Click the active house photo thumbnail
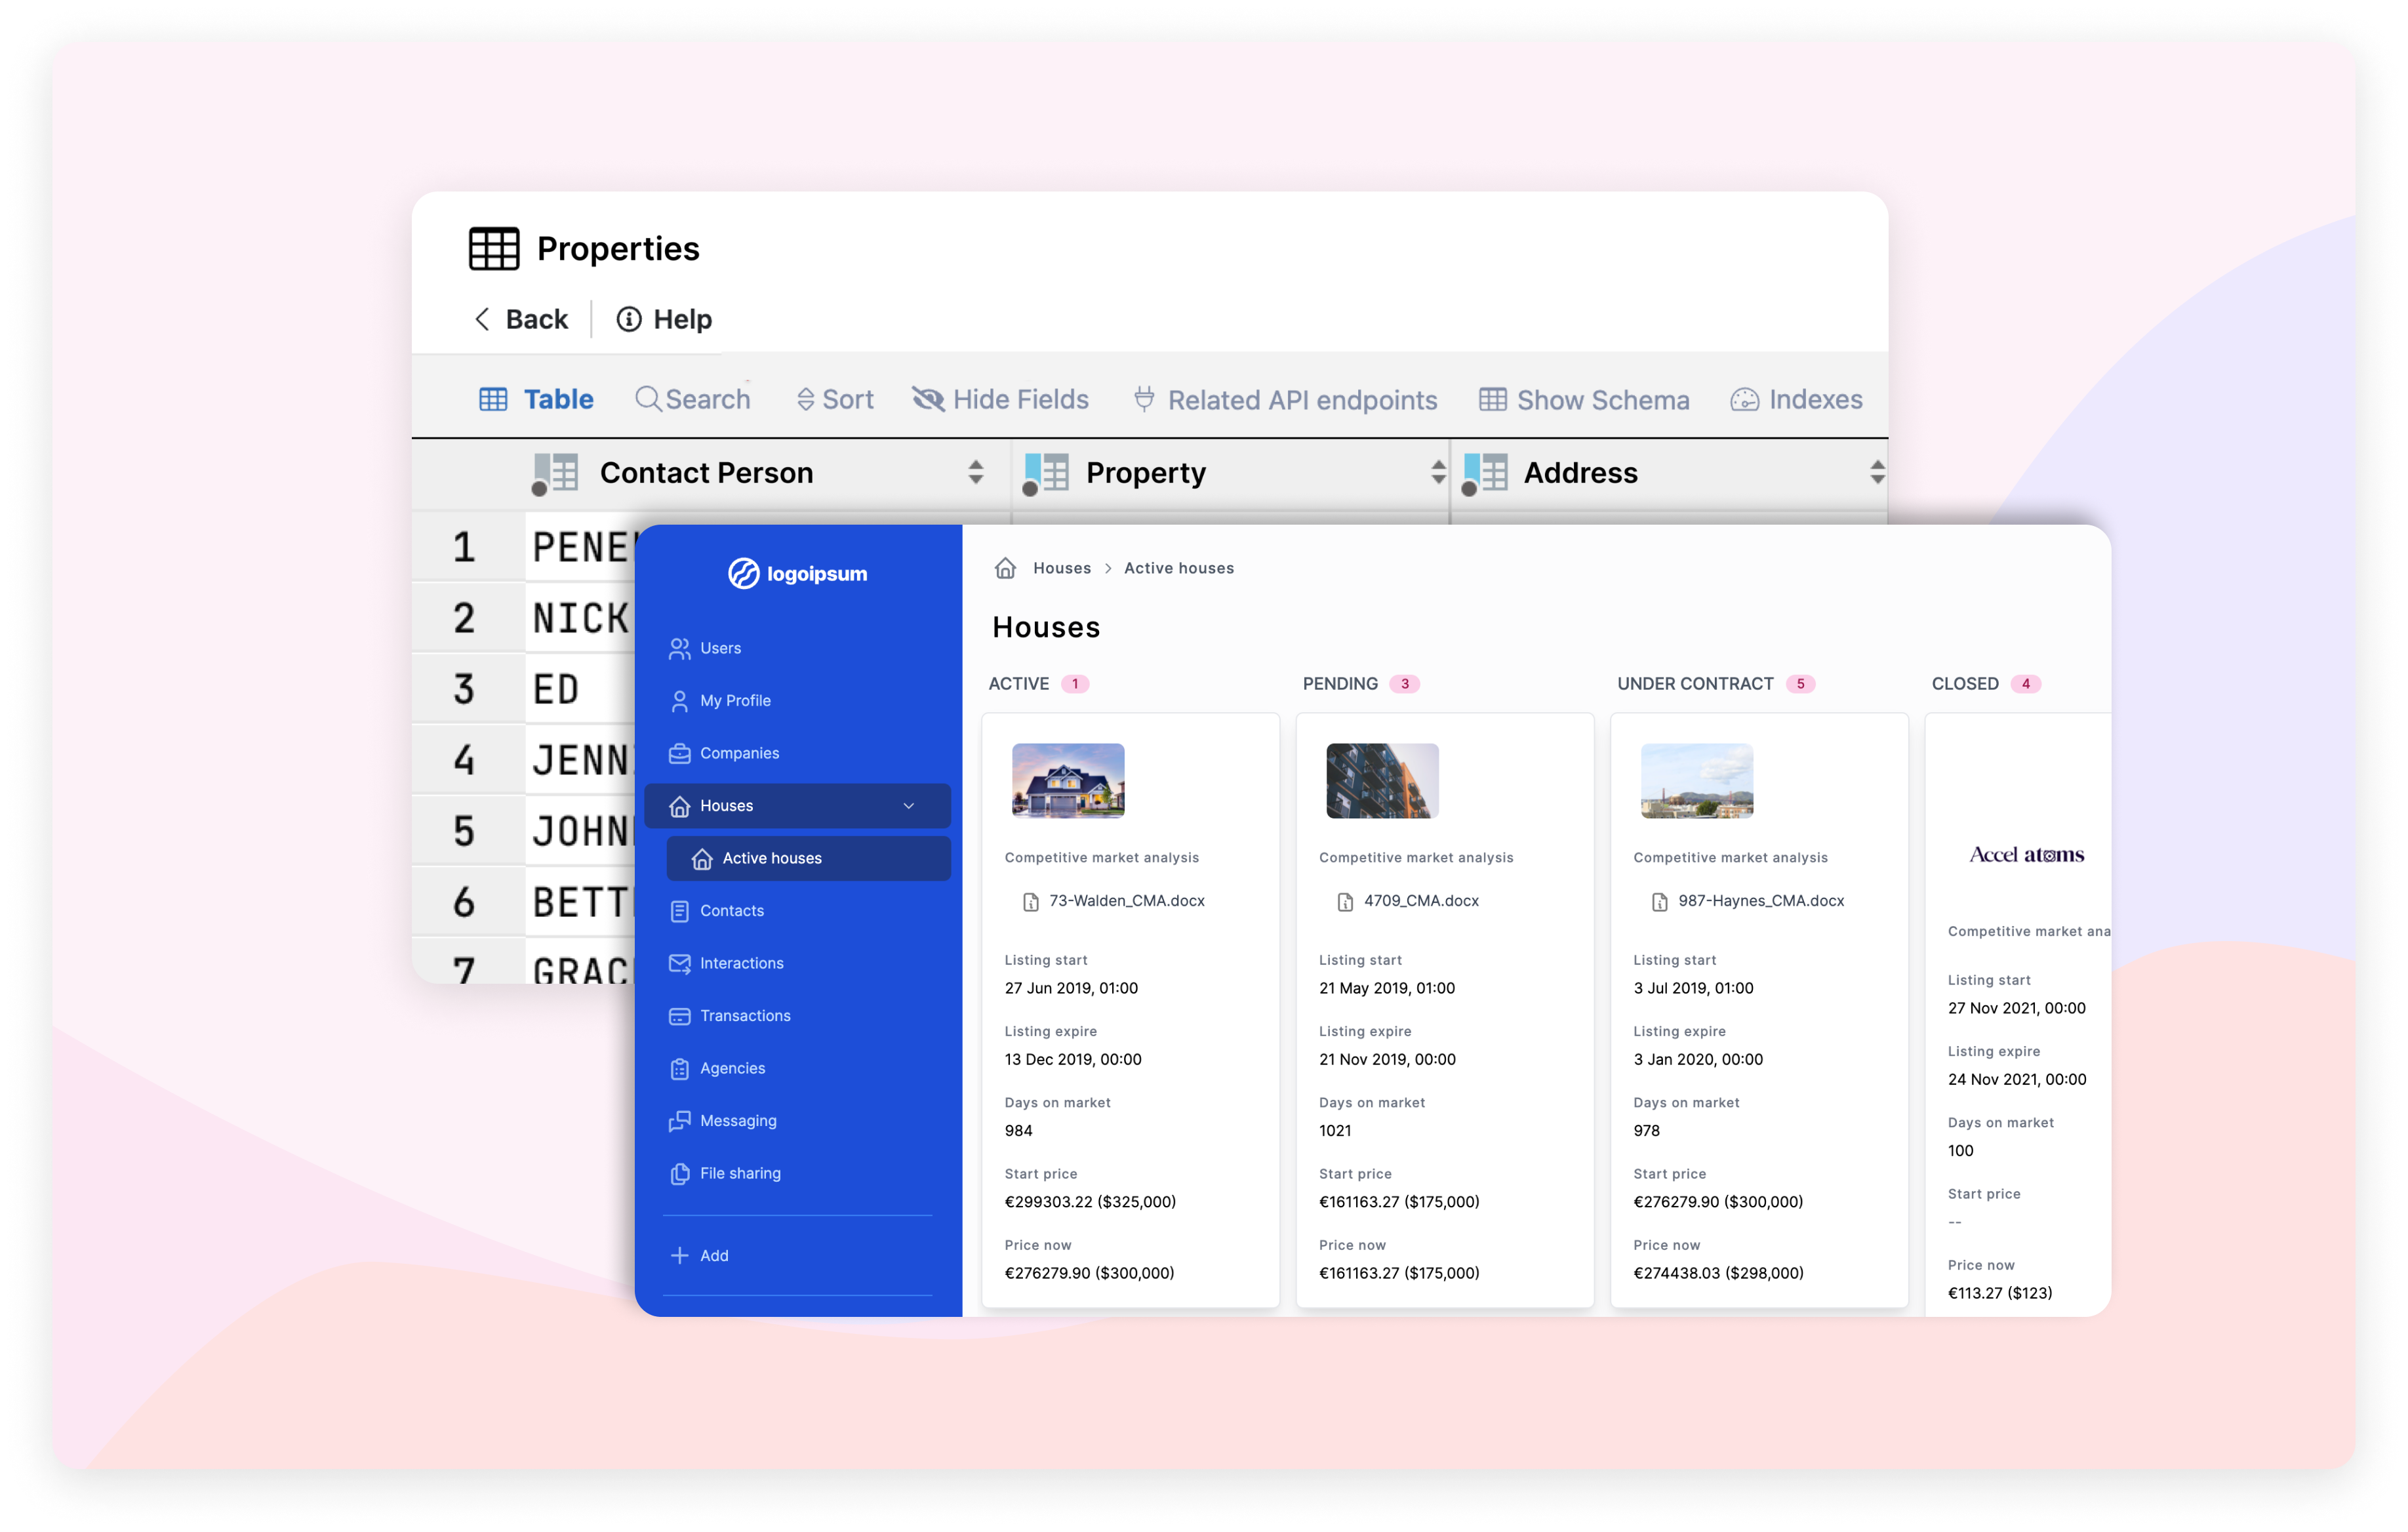This screenshot has height=1532, width=2408. pos(1067,781)
